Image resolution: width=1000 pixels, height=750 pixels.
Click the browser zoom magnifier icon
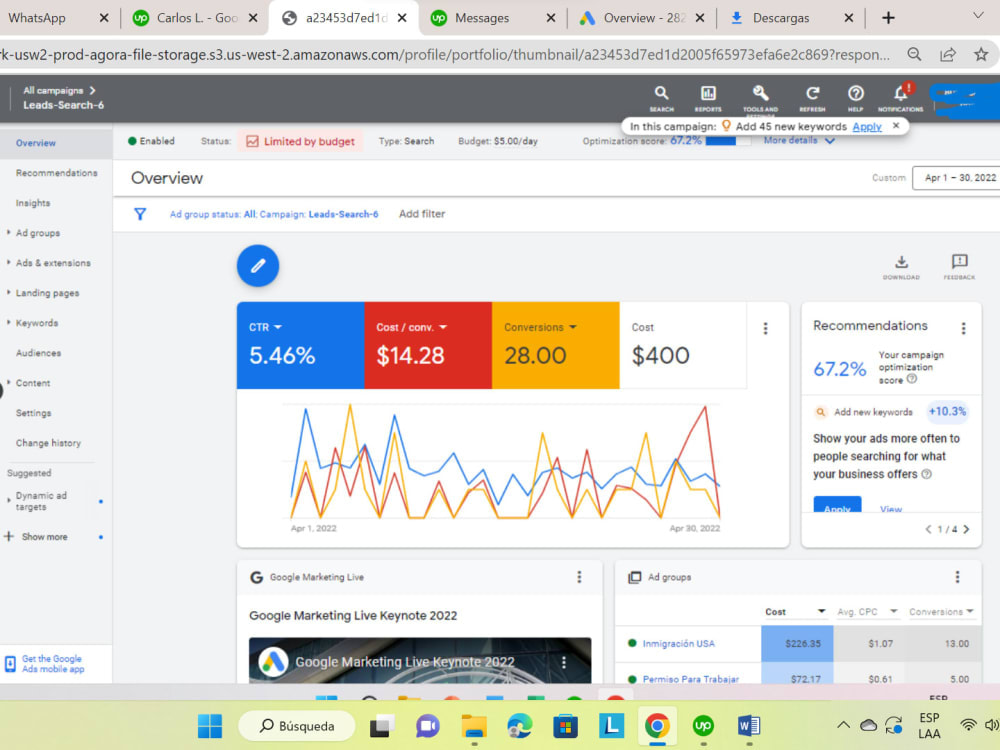[x=914, y=55]
